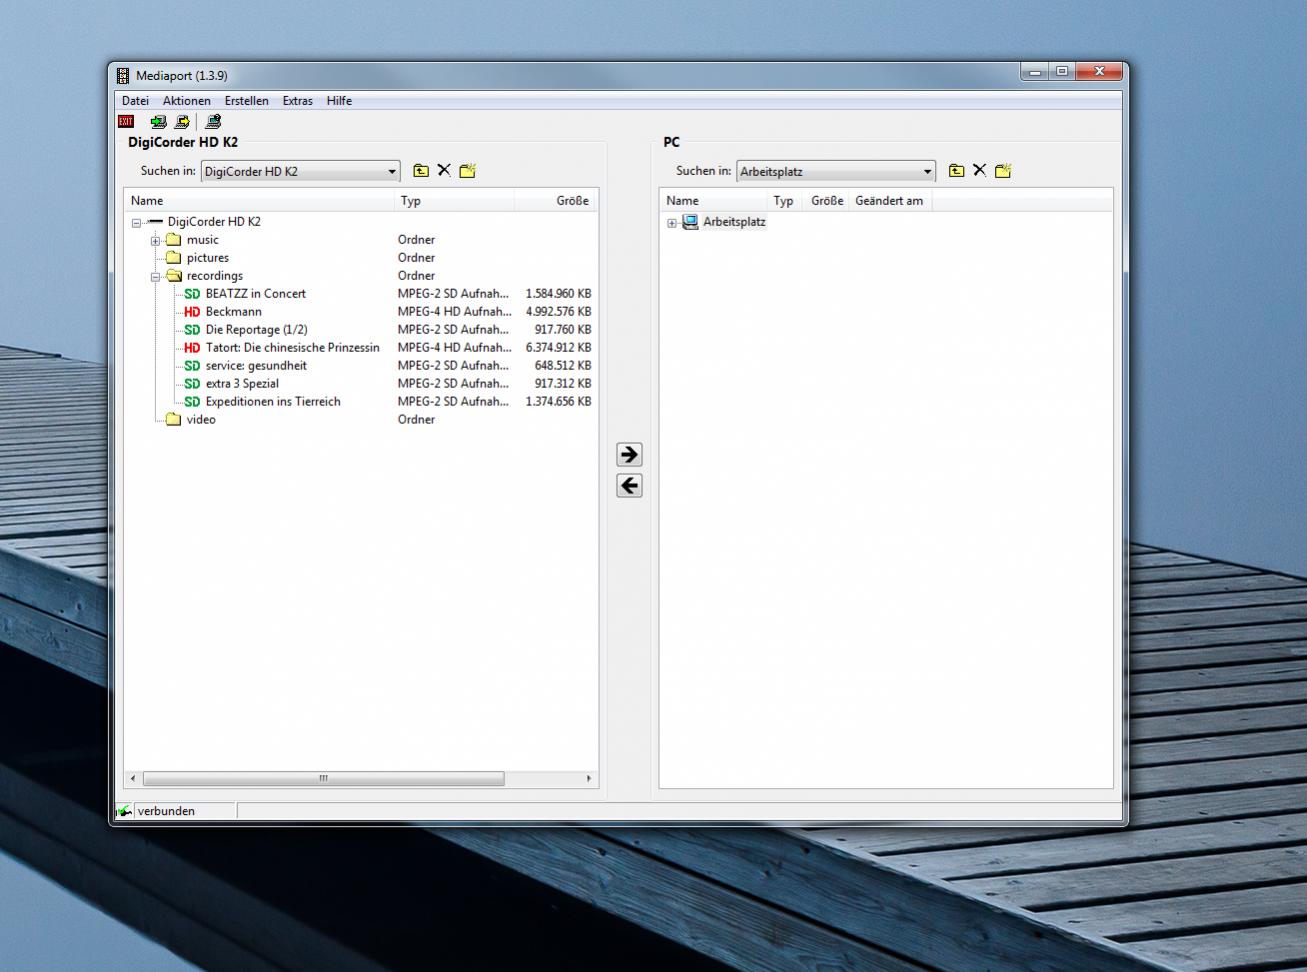Select the DigiCorder HD K2 root label
The height and width of the screenshot is (972, 1307).
click(214, 222)
